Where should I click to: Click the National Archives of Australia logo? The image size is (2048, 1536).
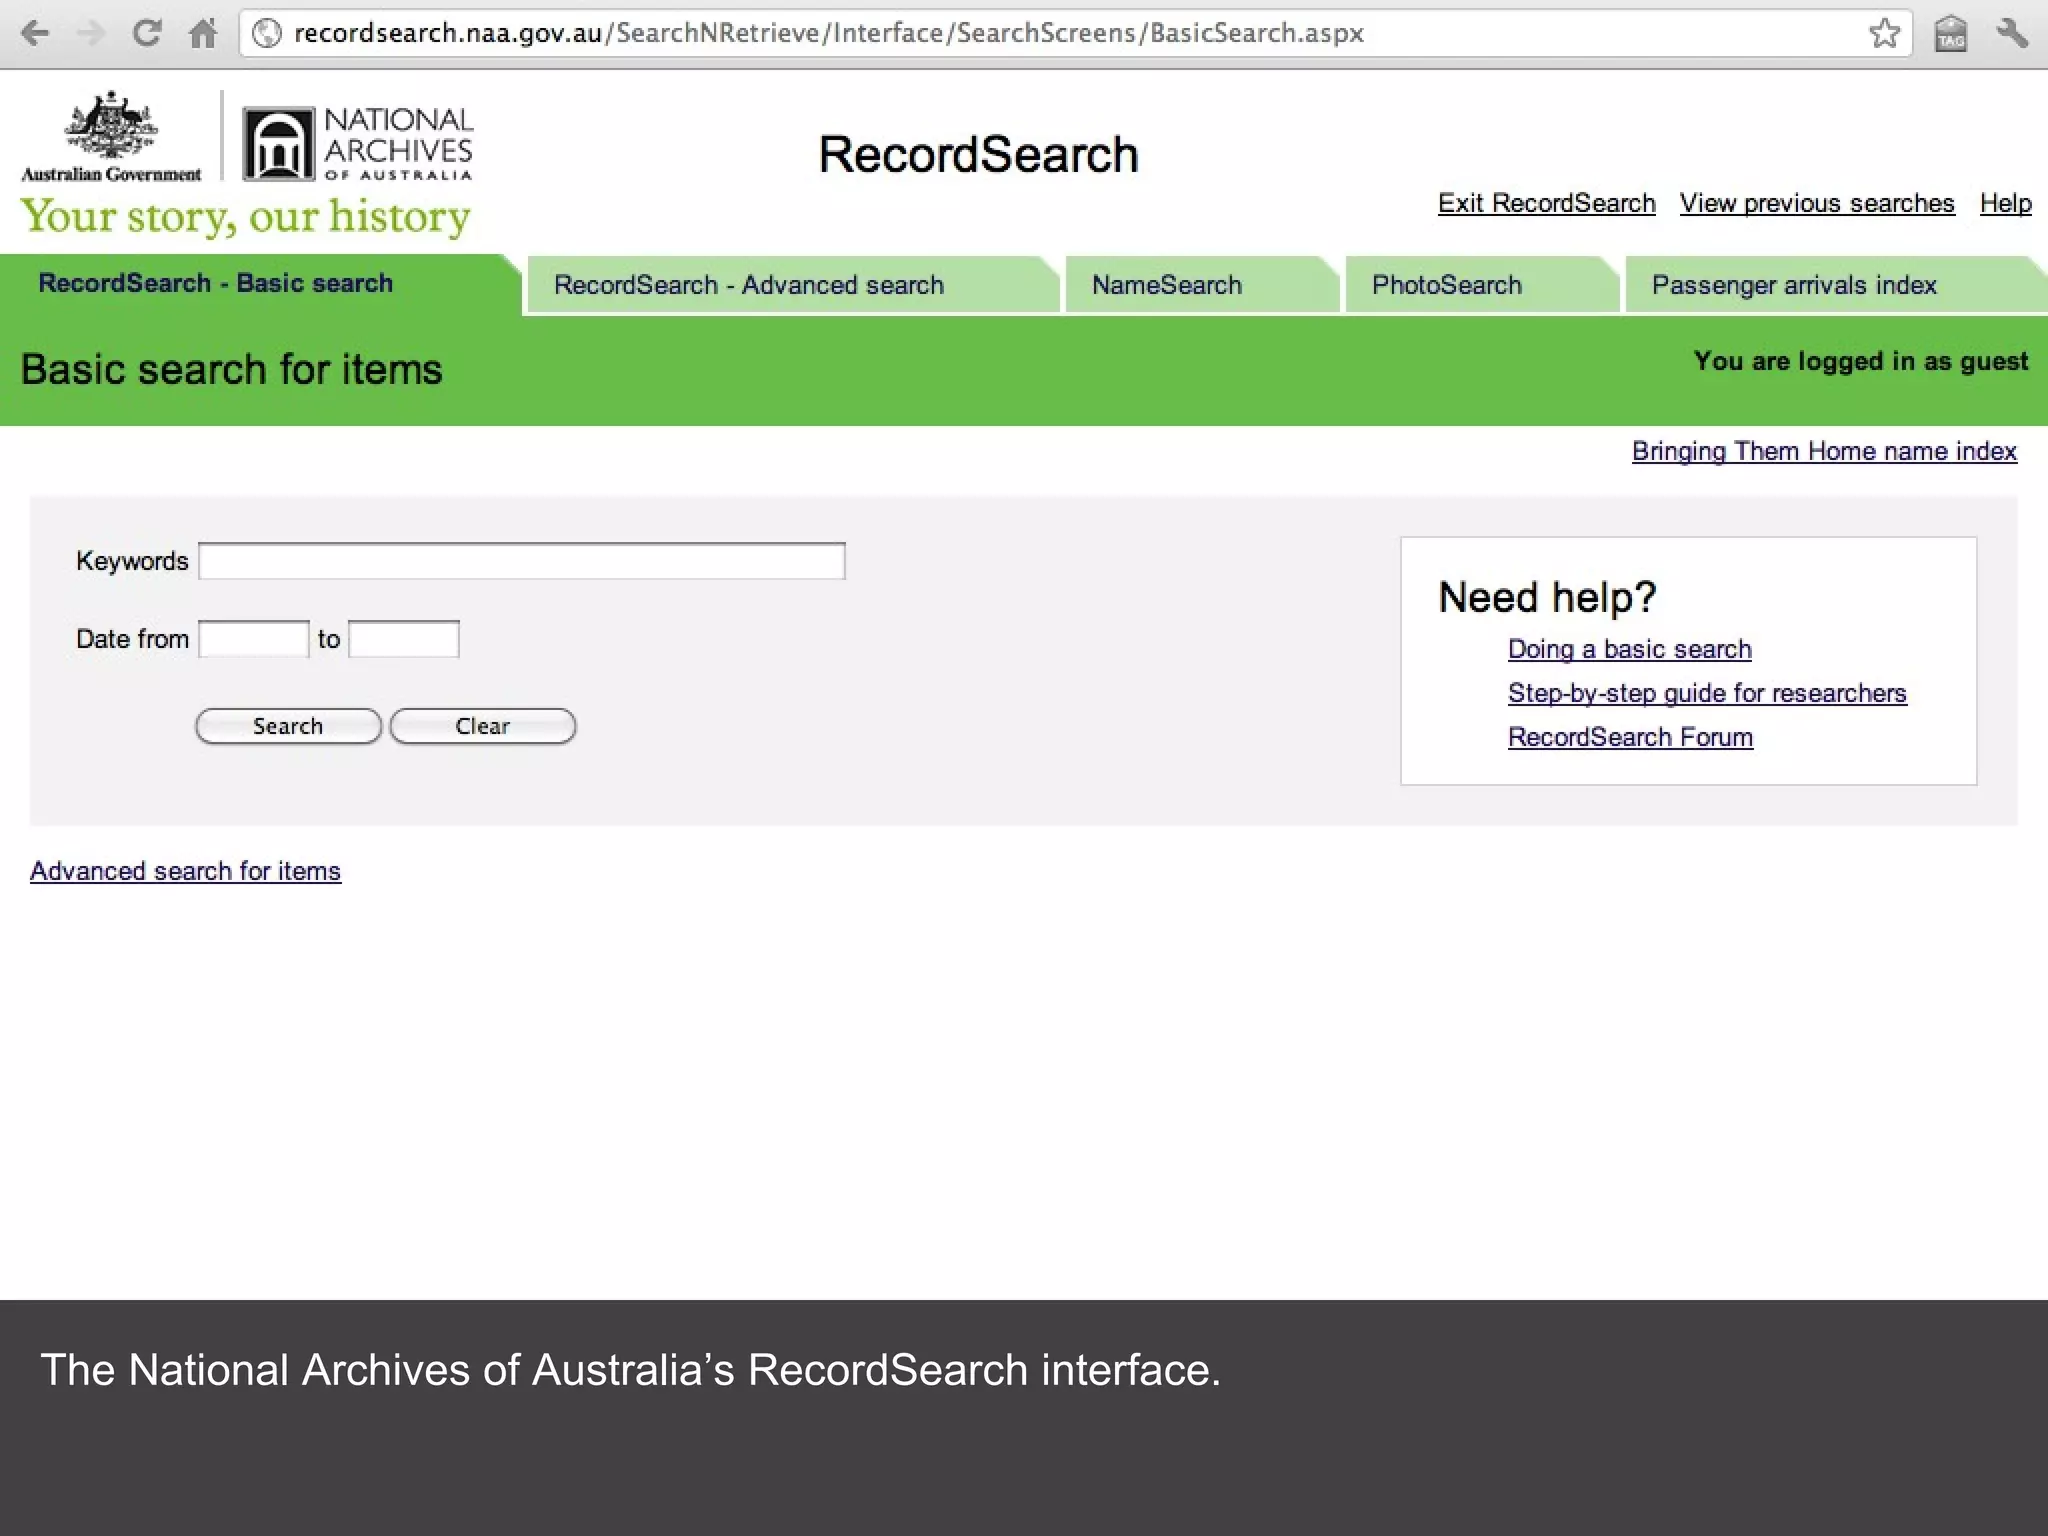point(358,144)
